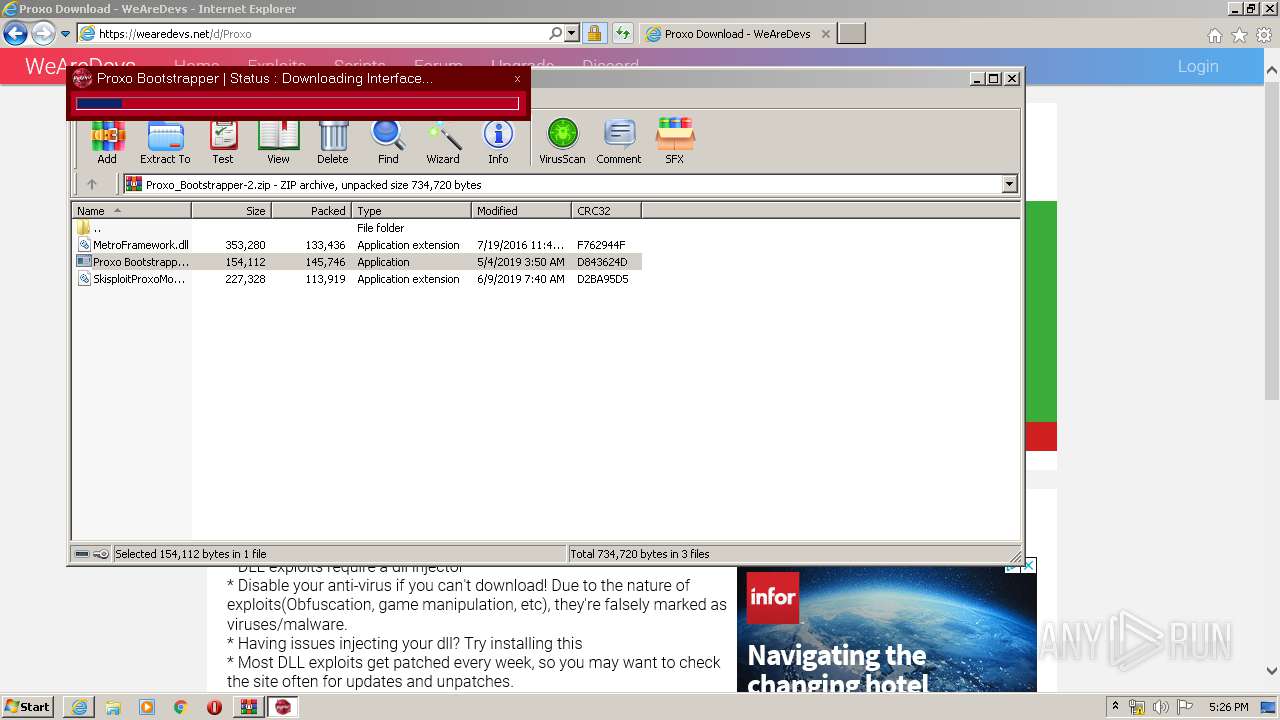The image size is (1280, 720).
Task: Open a new blank IE tab
Action: (851, 34)
